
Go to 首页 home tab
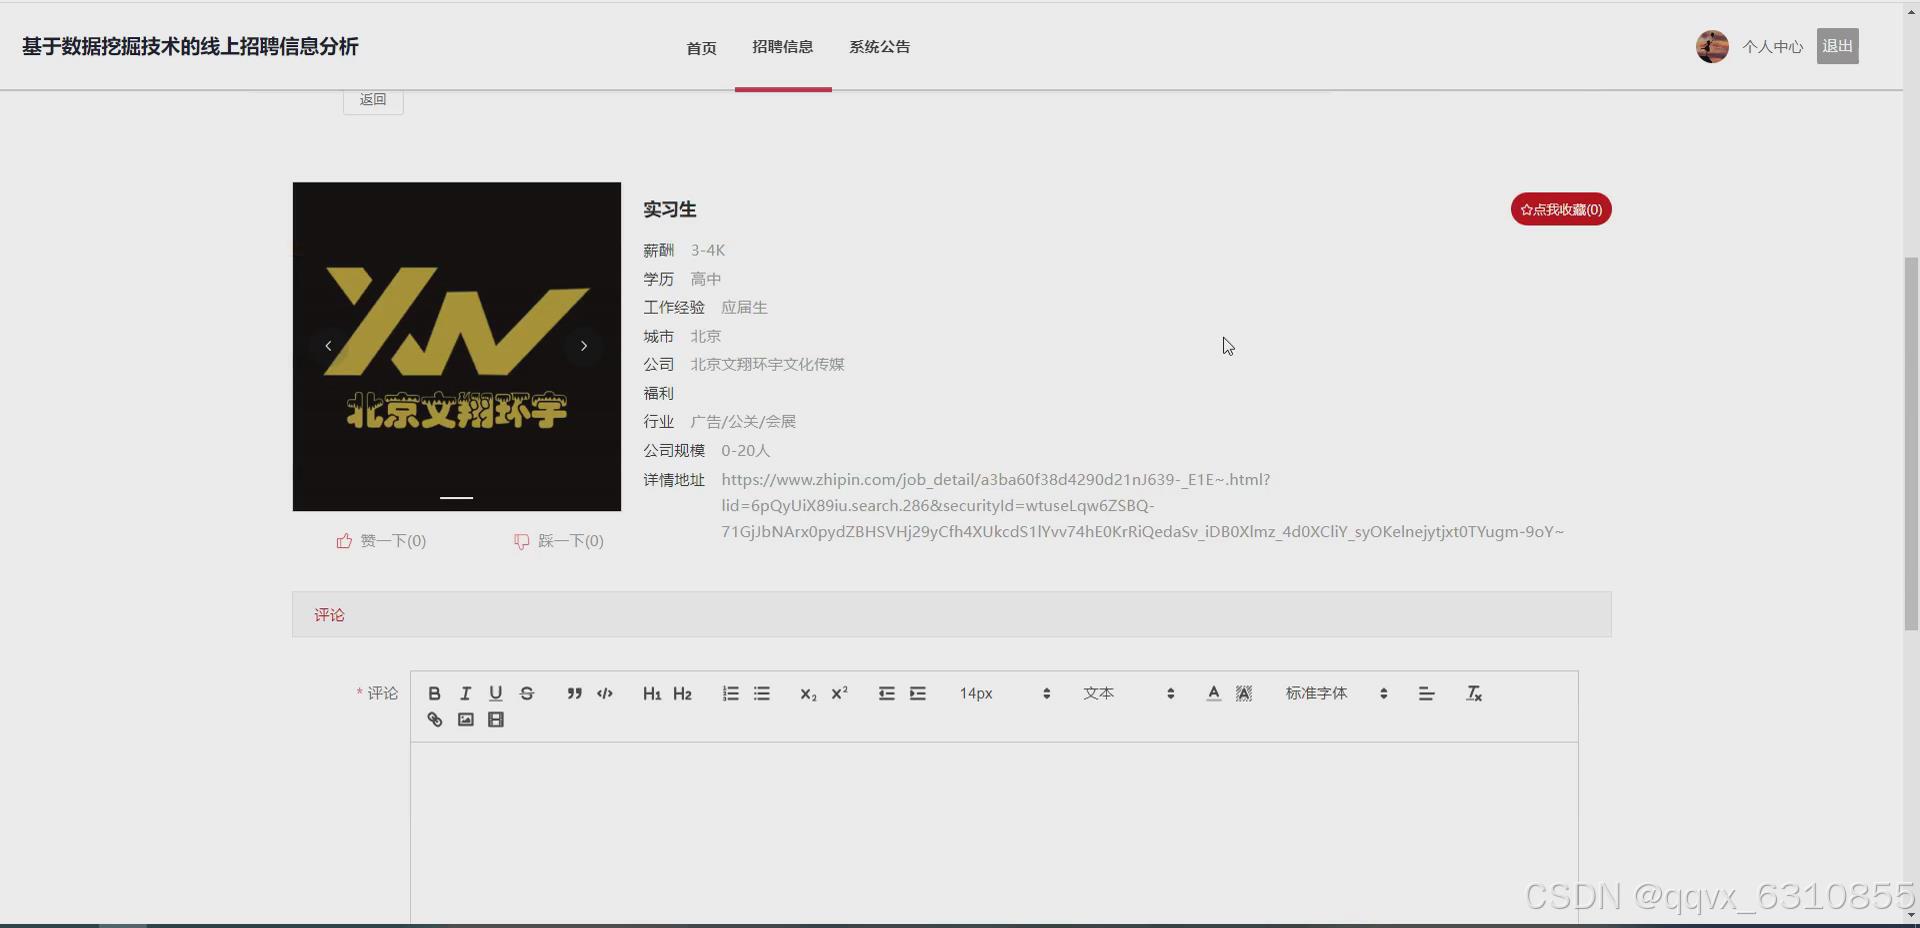click(x=701, y=47)
